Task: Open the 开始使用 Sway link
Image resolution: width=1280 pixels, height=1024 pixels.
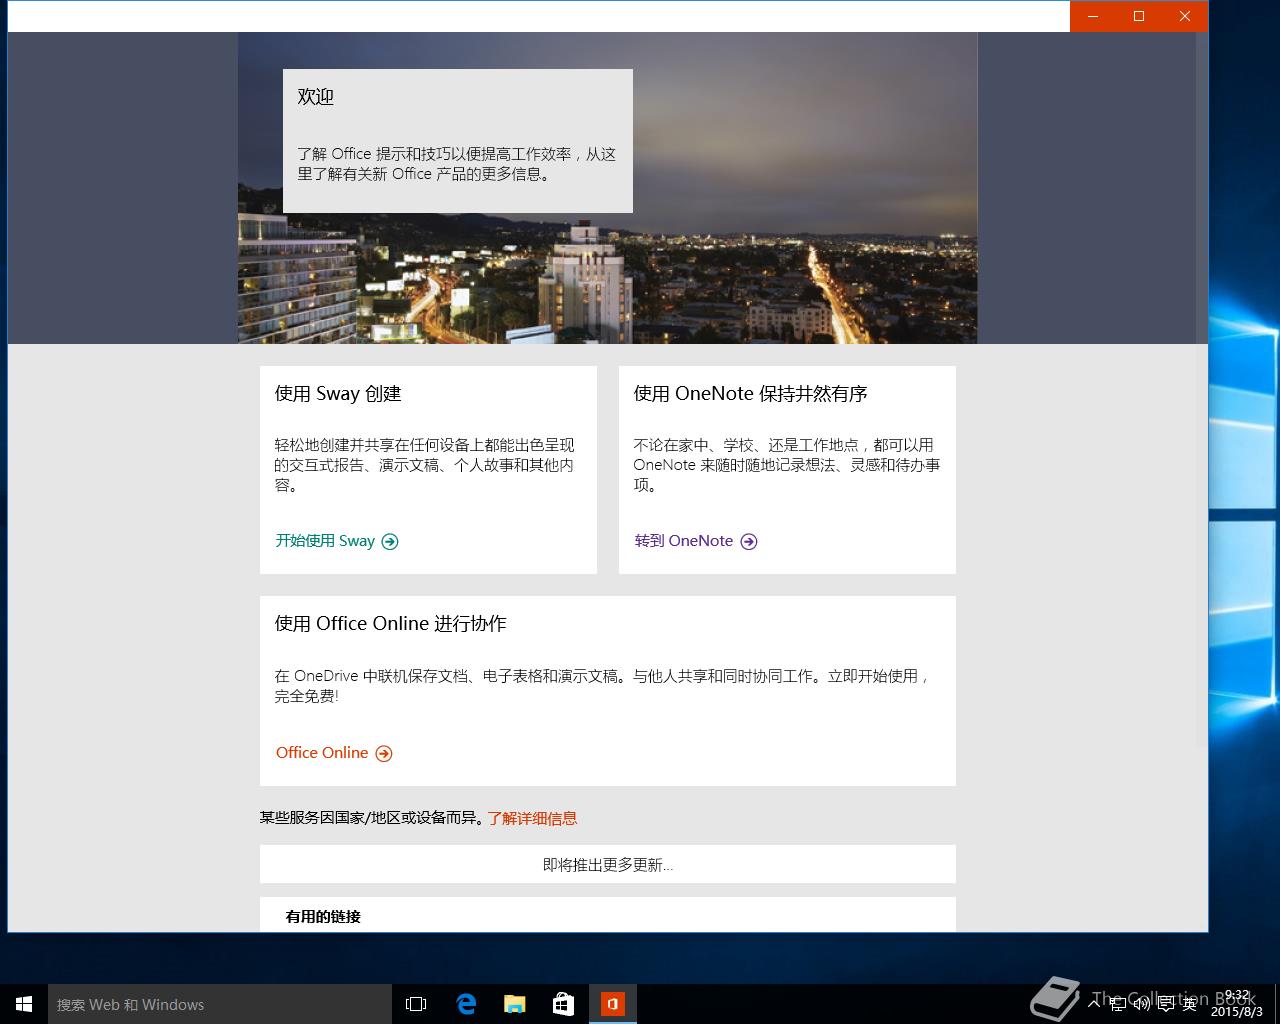Action: pos(325,541)
